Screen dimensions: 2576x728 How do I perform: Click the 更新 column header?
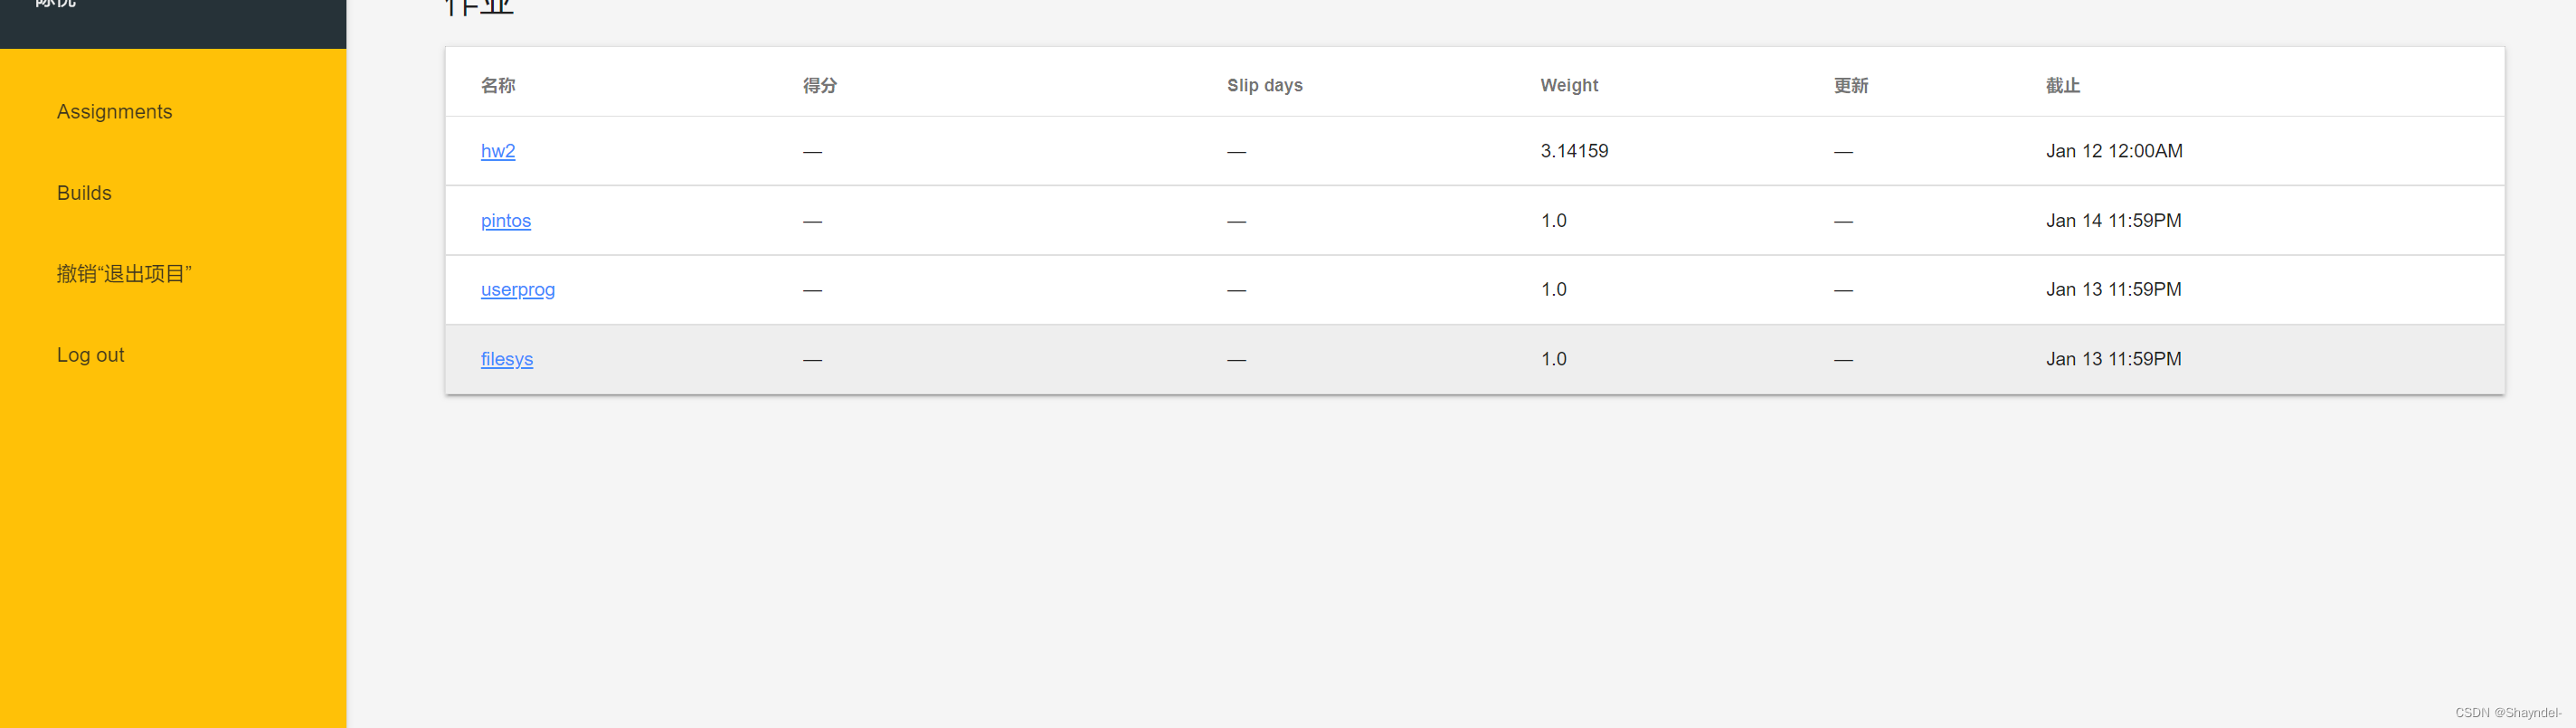(x=1851, y=86)
